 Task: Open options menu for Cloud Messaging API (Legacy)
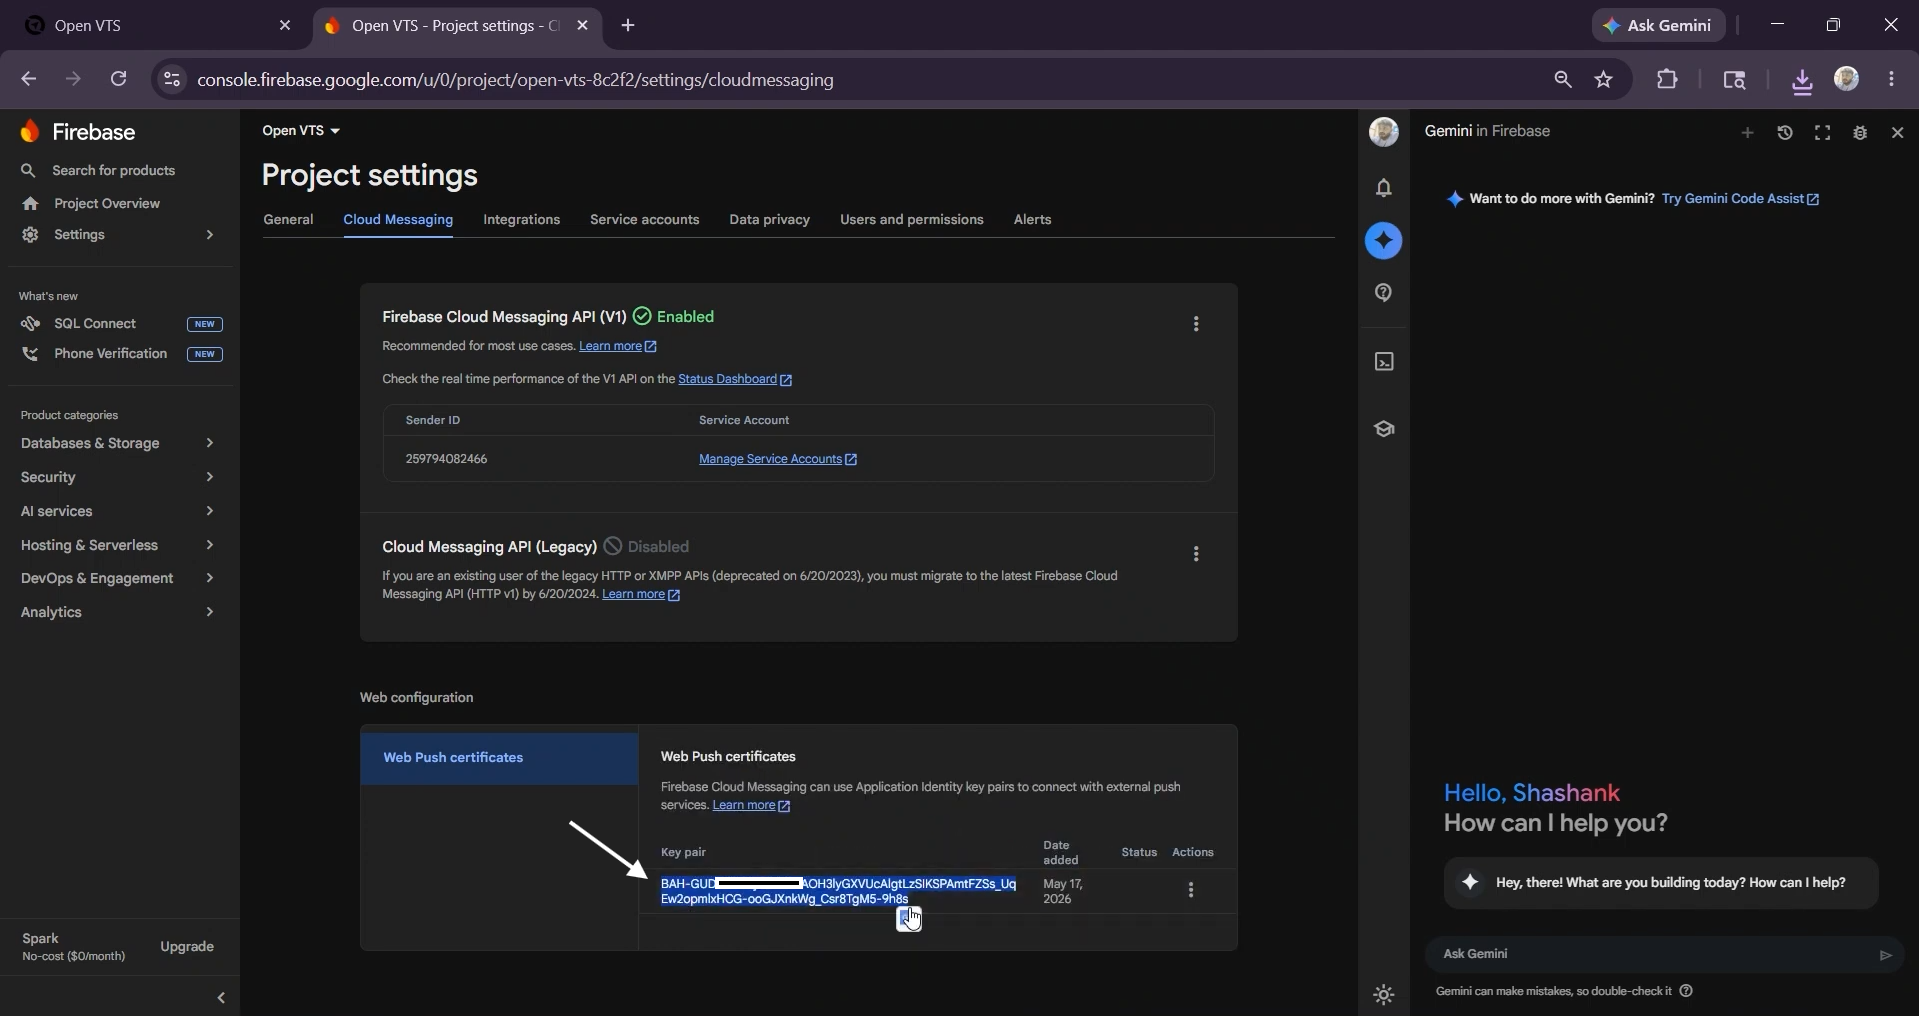(x=1196, y=554)
